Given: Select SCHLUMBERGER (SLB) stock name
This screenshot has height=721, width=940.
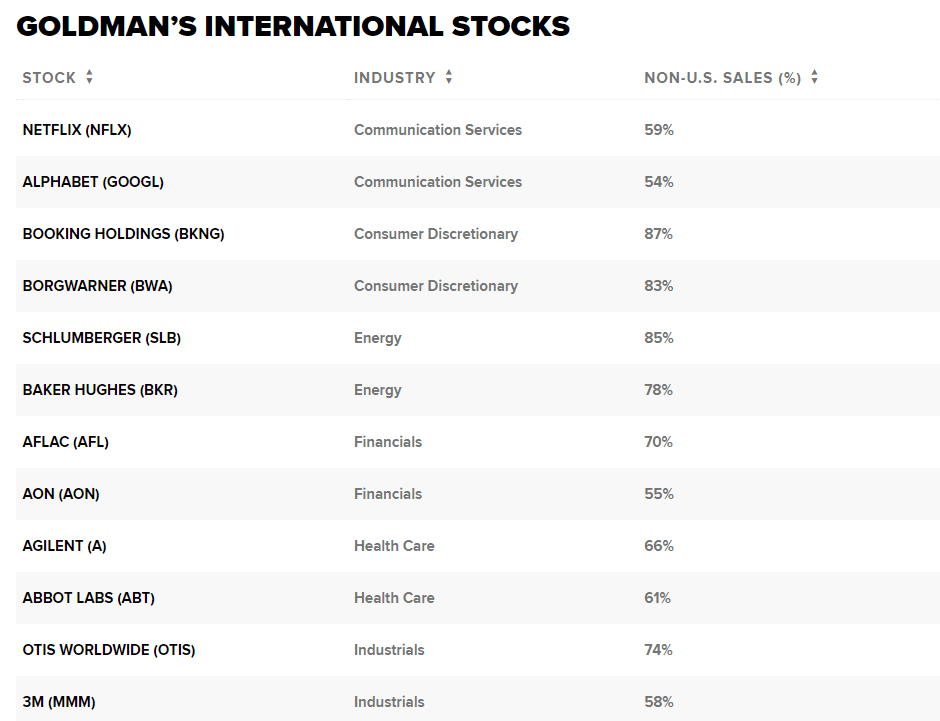Looking at the screenshot, I should [102, 338].
